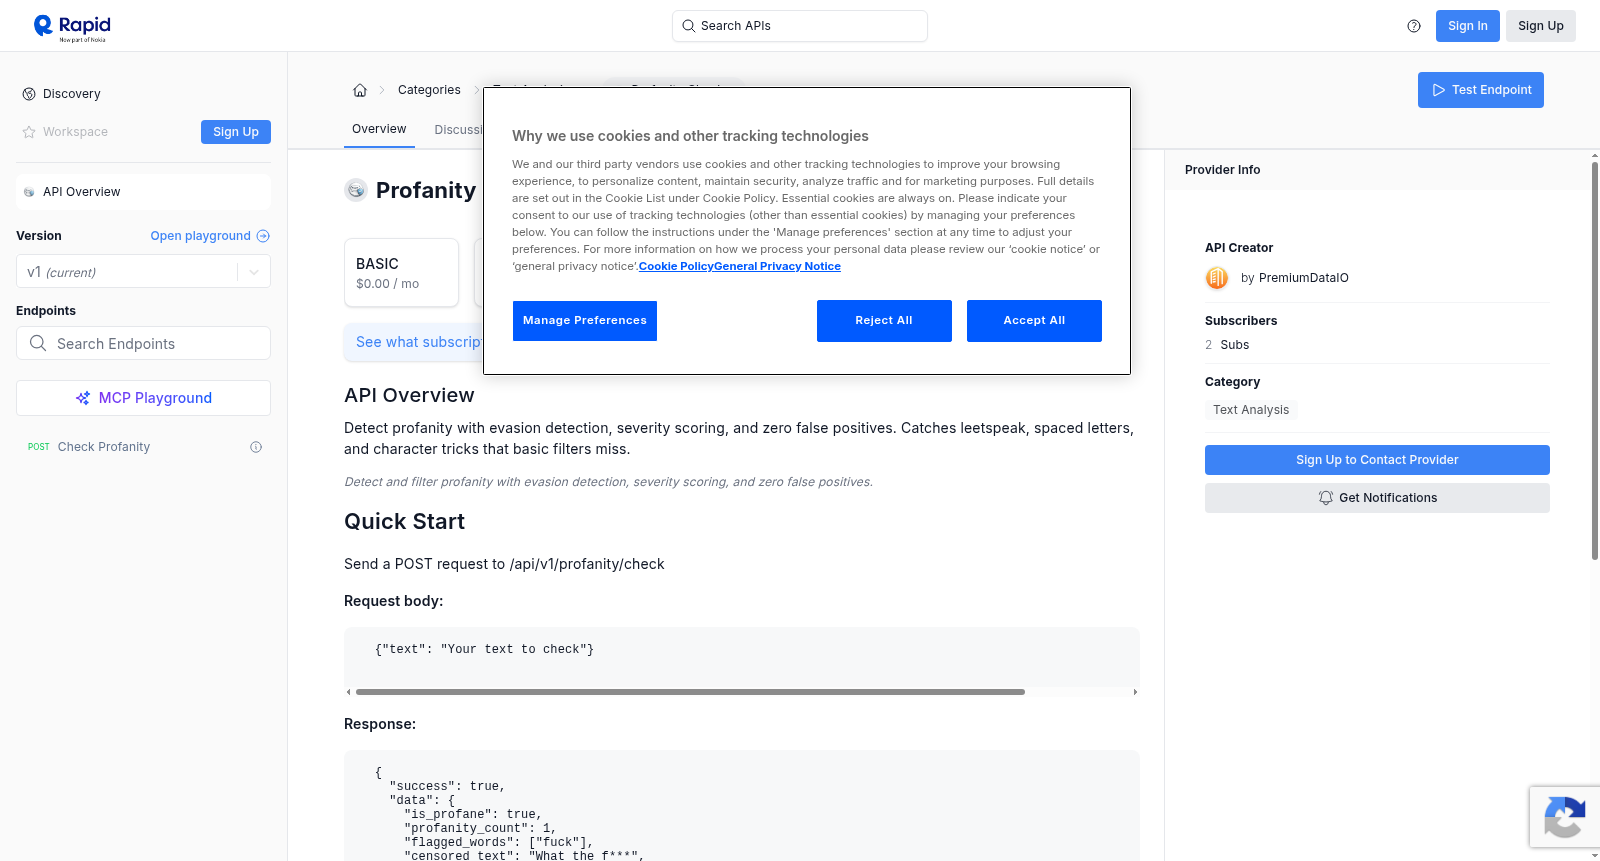Click the scrollbar right arrow under request body
This screenshot has width=1600, height=861.
pos(1135,692)
